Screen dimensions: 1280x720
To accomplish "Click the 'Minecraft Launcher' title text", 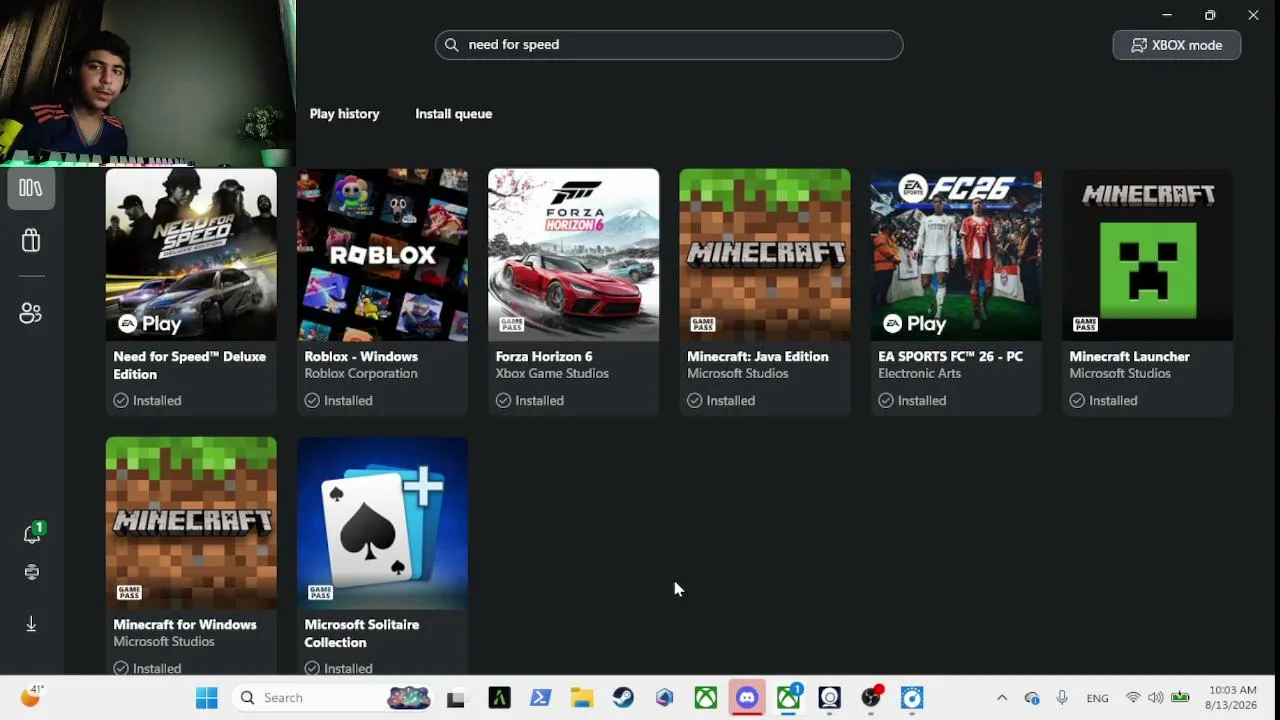I will click(x=1129, y=357).
